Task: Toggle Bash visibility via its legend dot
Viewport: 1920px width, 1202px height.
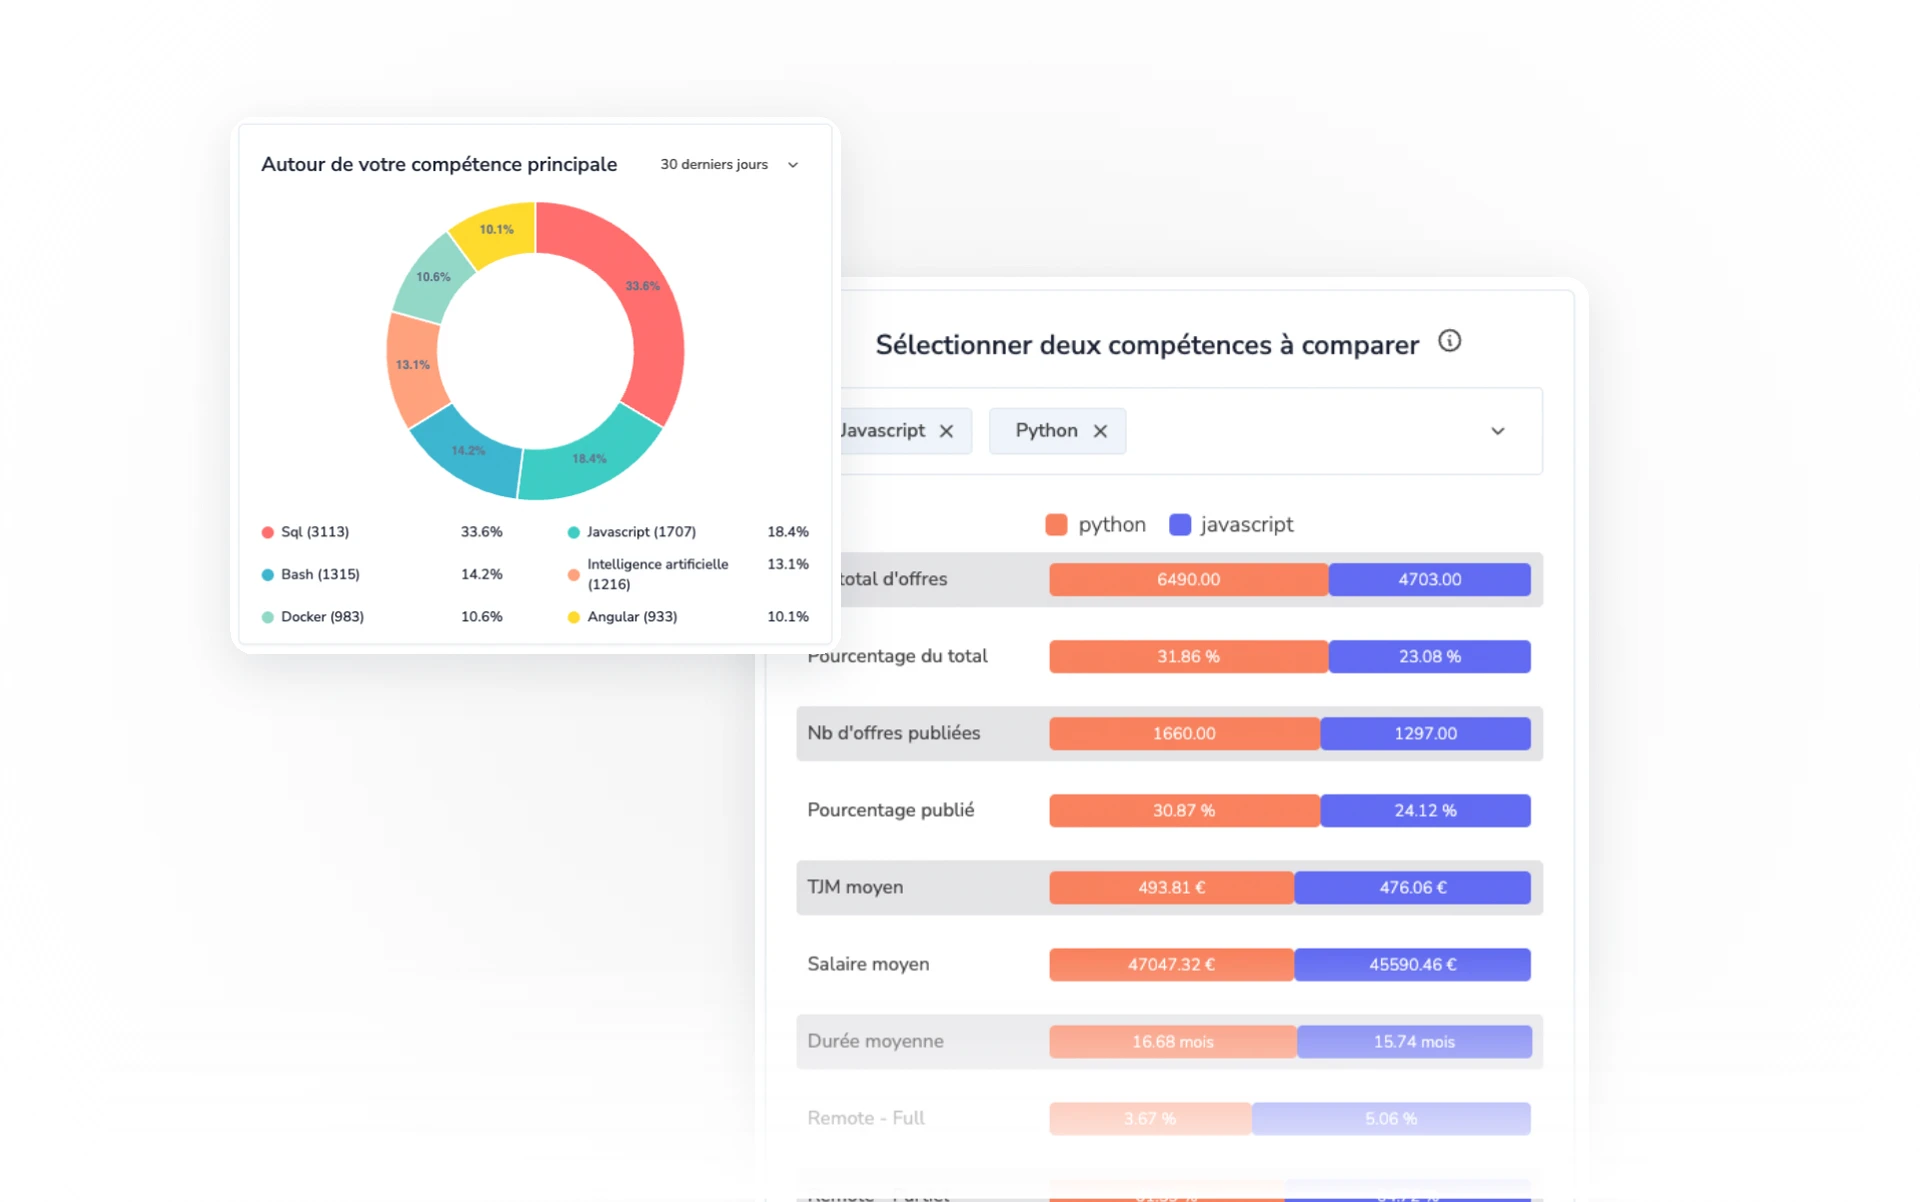Action: (x=266, y=574)
